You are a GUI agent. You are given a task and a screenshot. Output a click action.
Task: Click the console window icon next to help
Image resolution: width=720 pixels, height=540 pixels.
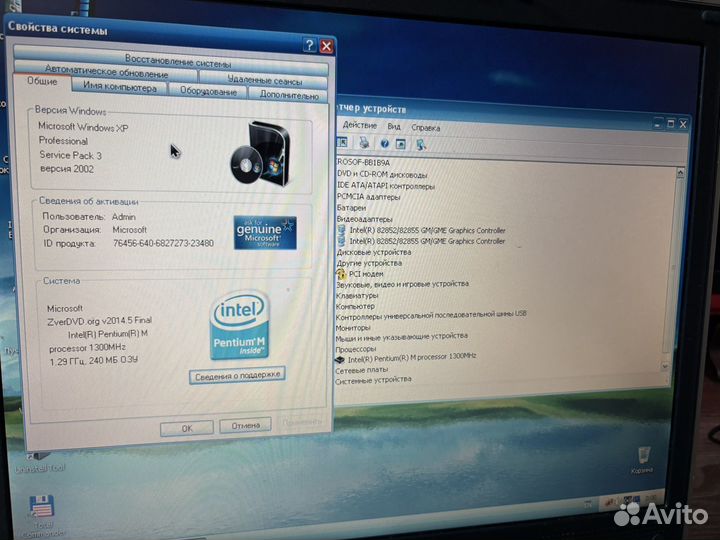(x=401, y=144)
